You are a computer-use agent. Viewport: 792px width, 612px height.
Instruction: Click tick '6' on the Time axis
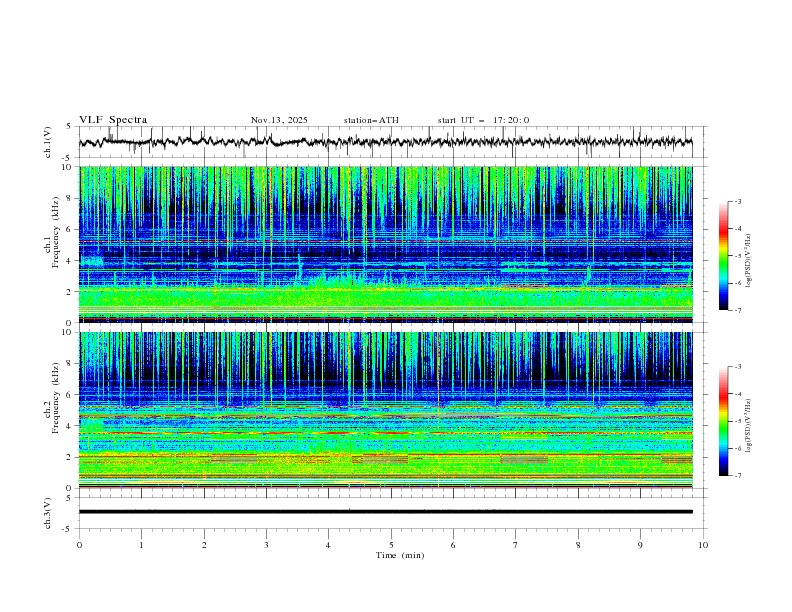[453, 545]
